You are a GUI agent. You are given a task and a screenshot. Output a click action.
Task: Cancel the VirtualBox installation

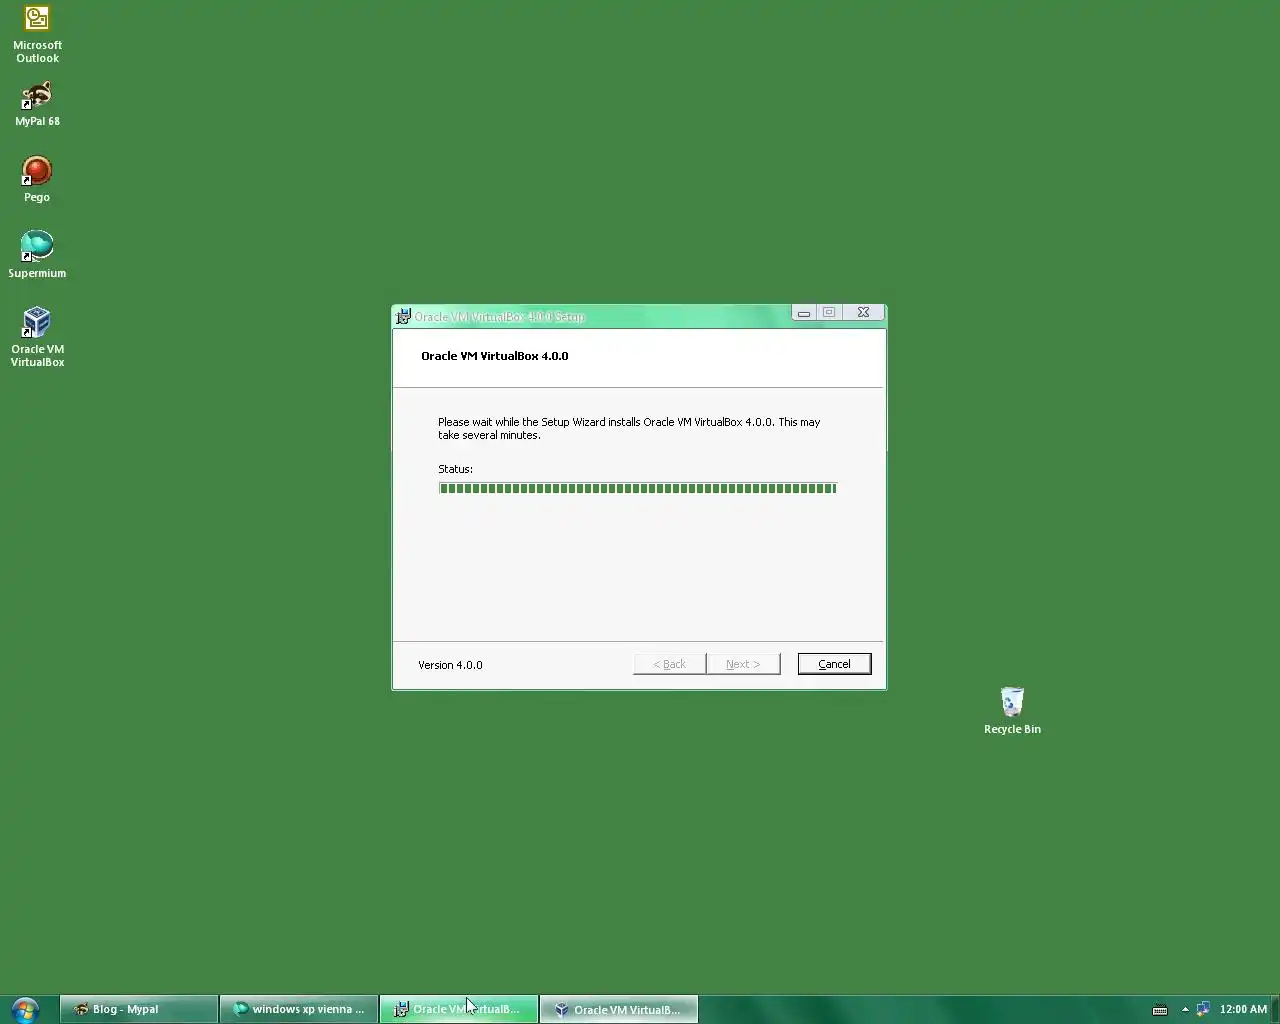(834, 664)
